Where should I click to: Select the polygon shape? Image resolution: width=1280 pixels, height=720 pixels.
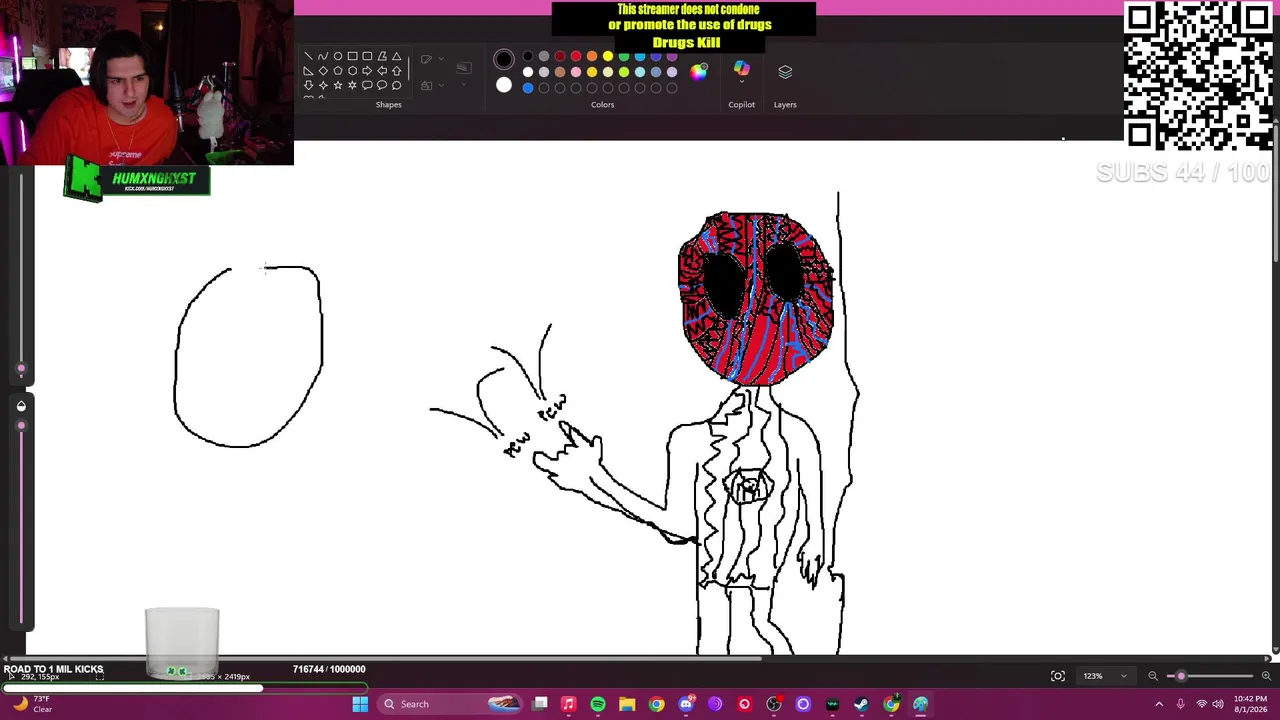click(x=382, y=56)
